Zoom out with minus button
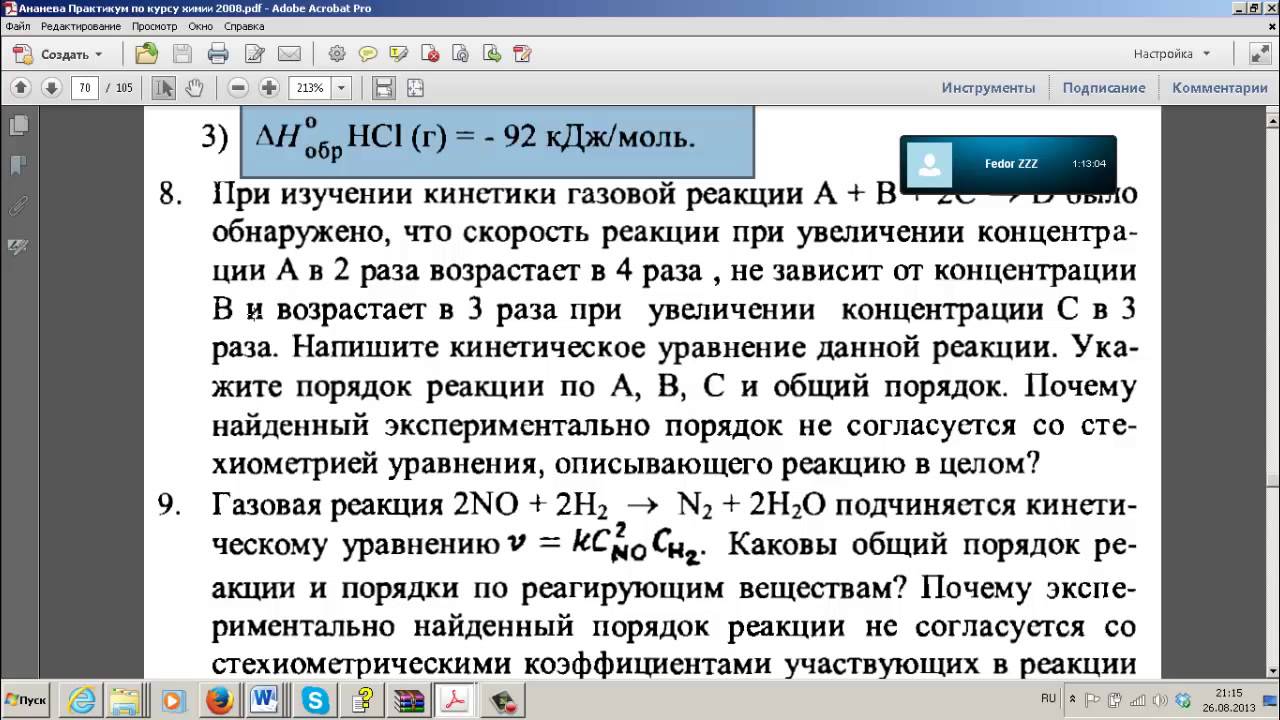Image resolution: width=1280 pixels, height=720 pixels. [x=238, y=88]
